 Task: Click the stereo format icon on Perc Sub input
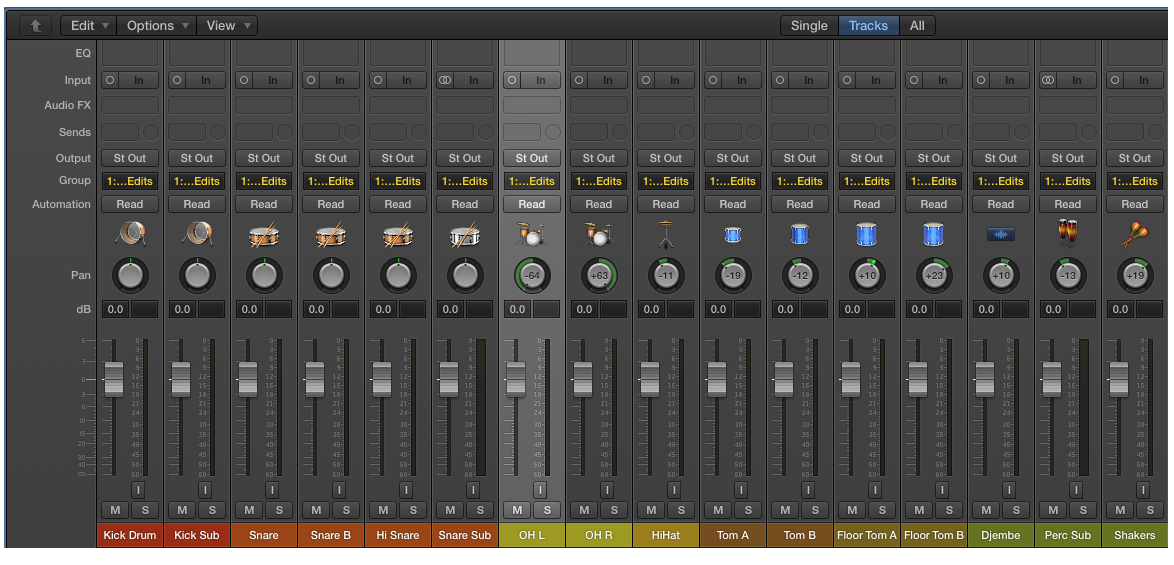[1048, 80]
